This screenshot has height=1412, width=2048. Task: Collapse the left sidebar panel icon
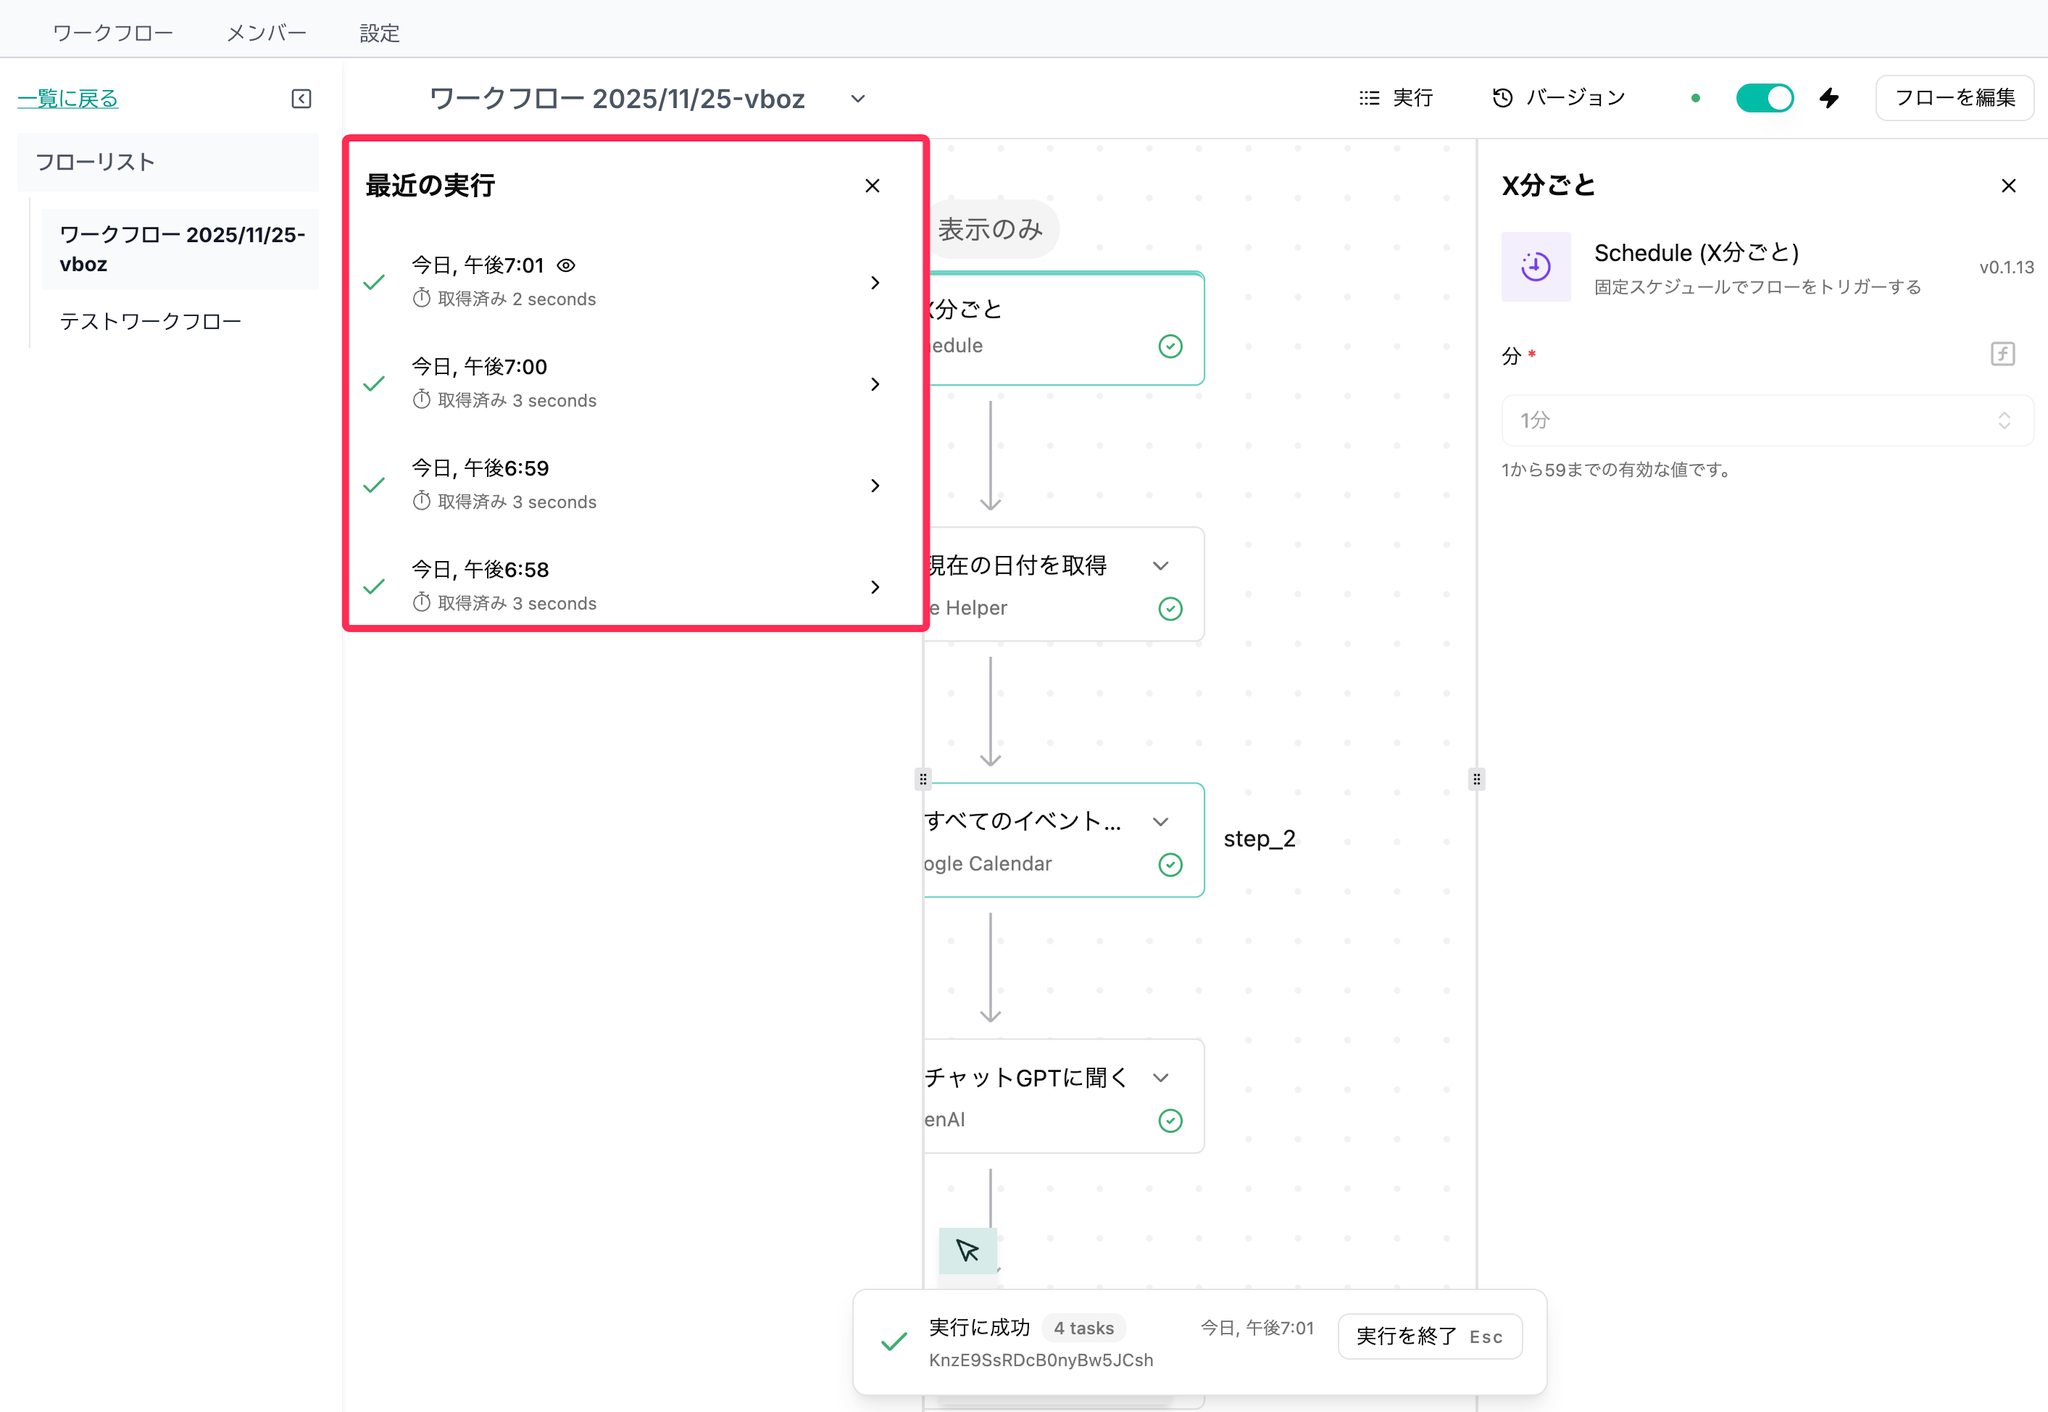coord(301,98)
